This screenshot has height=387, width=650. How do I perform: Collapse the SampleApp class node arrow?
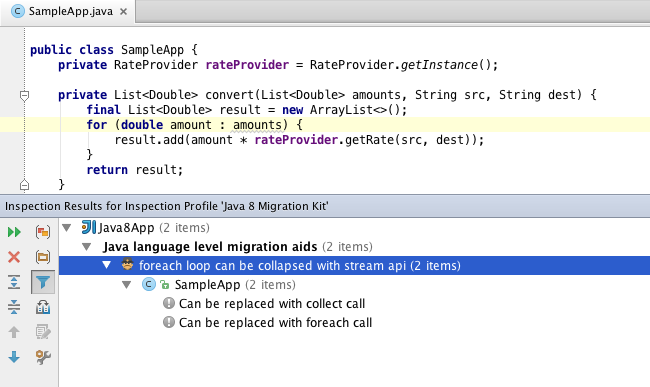(x=127, y=285)
